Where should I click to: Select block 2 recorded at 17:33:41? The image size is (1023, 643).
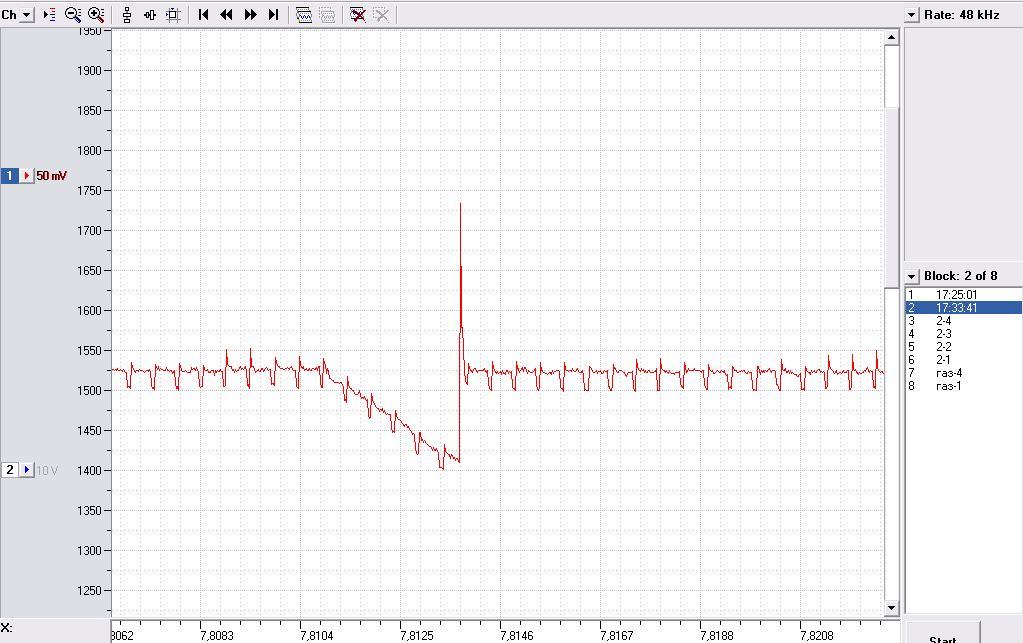(x=963, y=308)
